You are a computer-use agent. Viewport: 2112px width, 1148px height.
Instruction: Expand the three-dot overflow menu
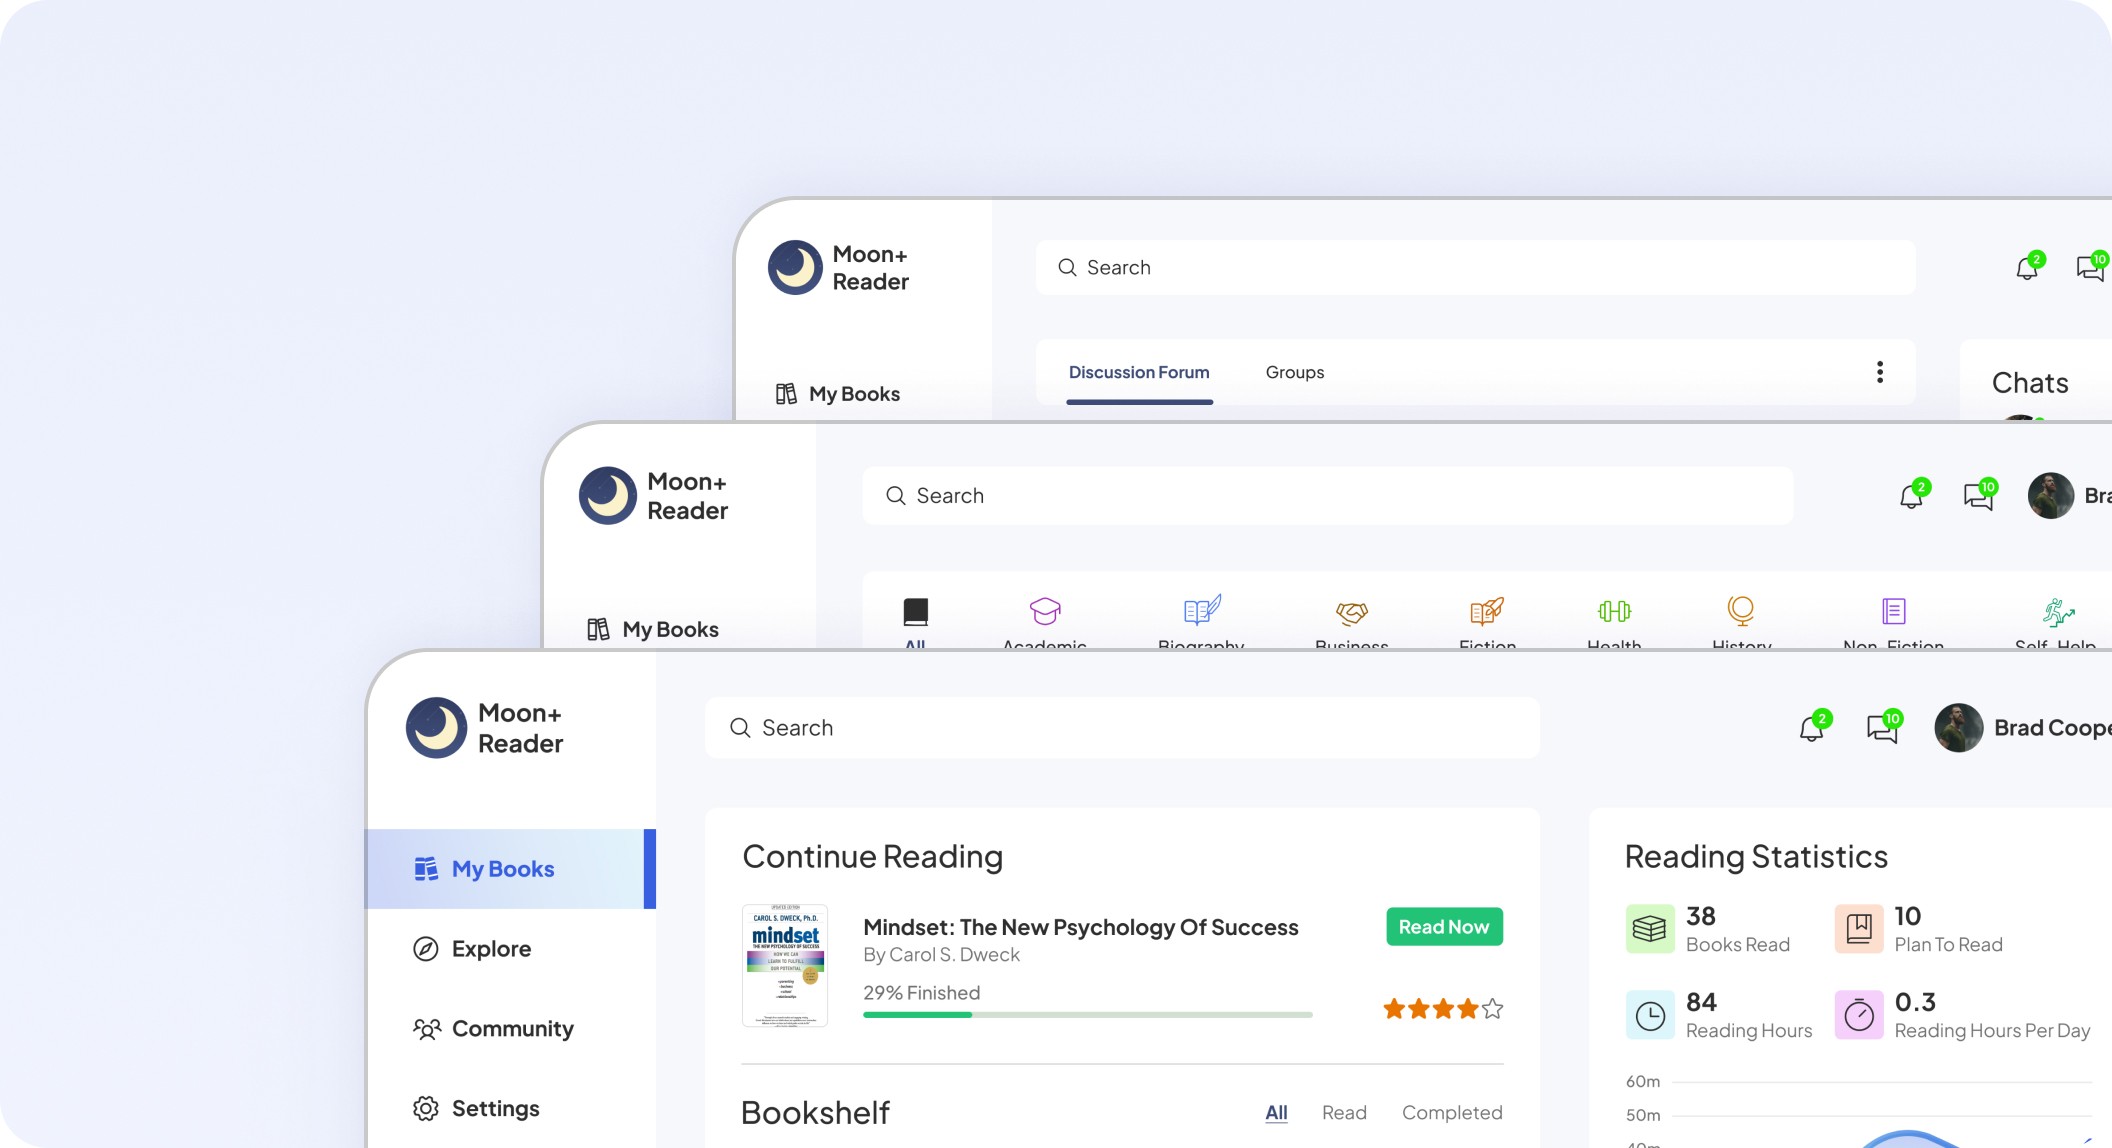(x=1879, y=372)
